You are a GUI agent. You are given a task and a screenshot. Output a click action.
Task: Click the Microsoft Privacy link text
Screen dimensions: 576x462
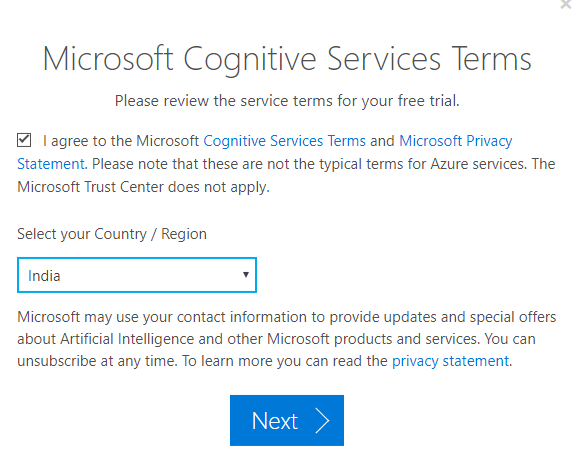(456, 141)
